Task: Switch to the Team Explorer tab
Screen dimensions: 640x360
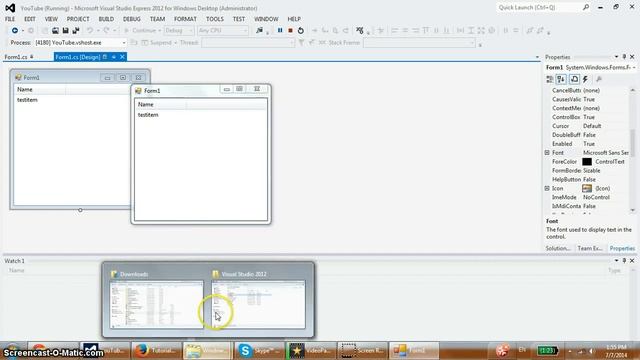Action: (x=590, y=248)
